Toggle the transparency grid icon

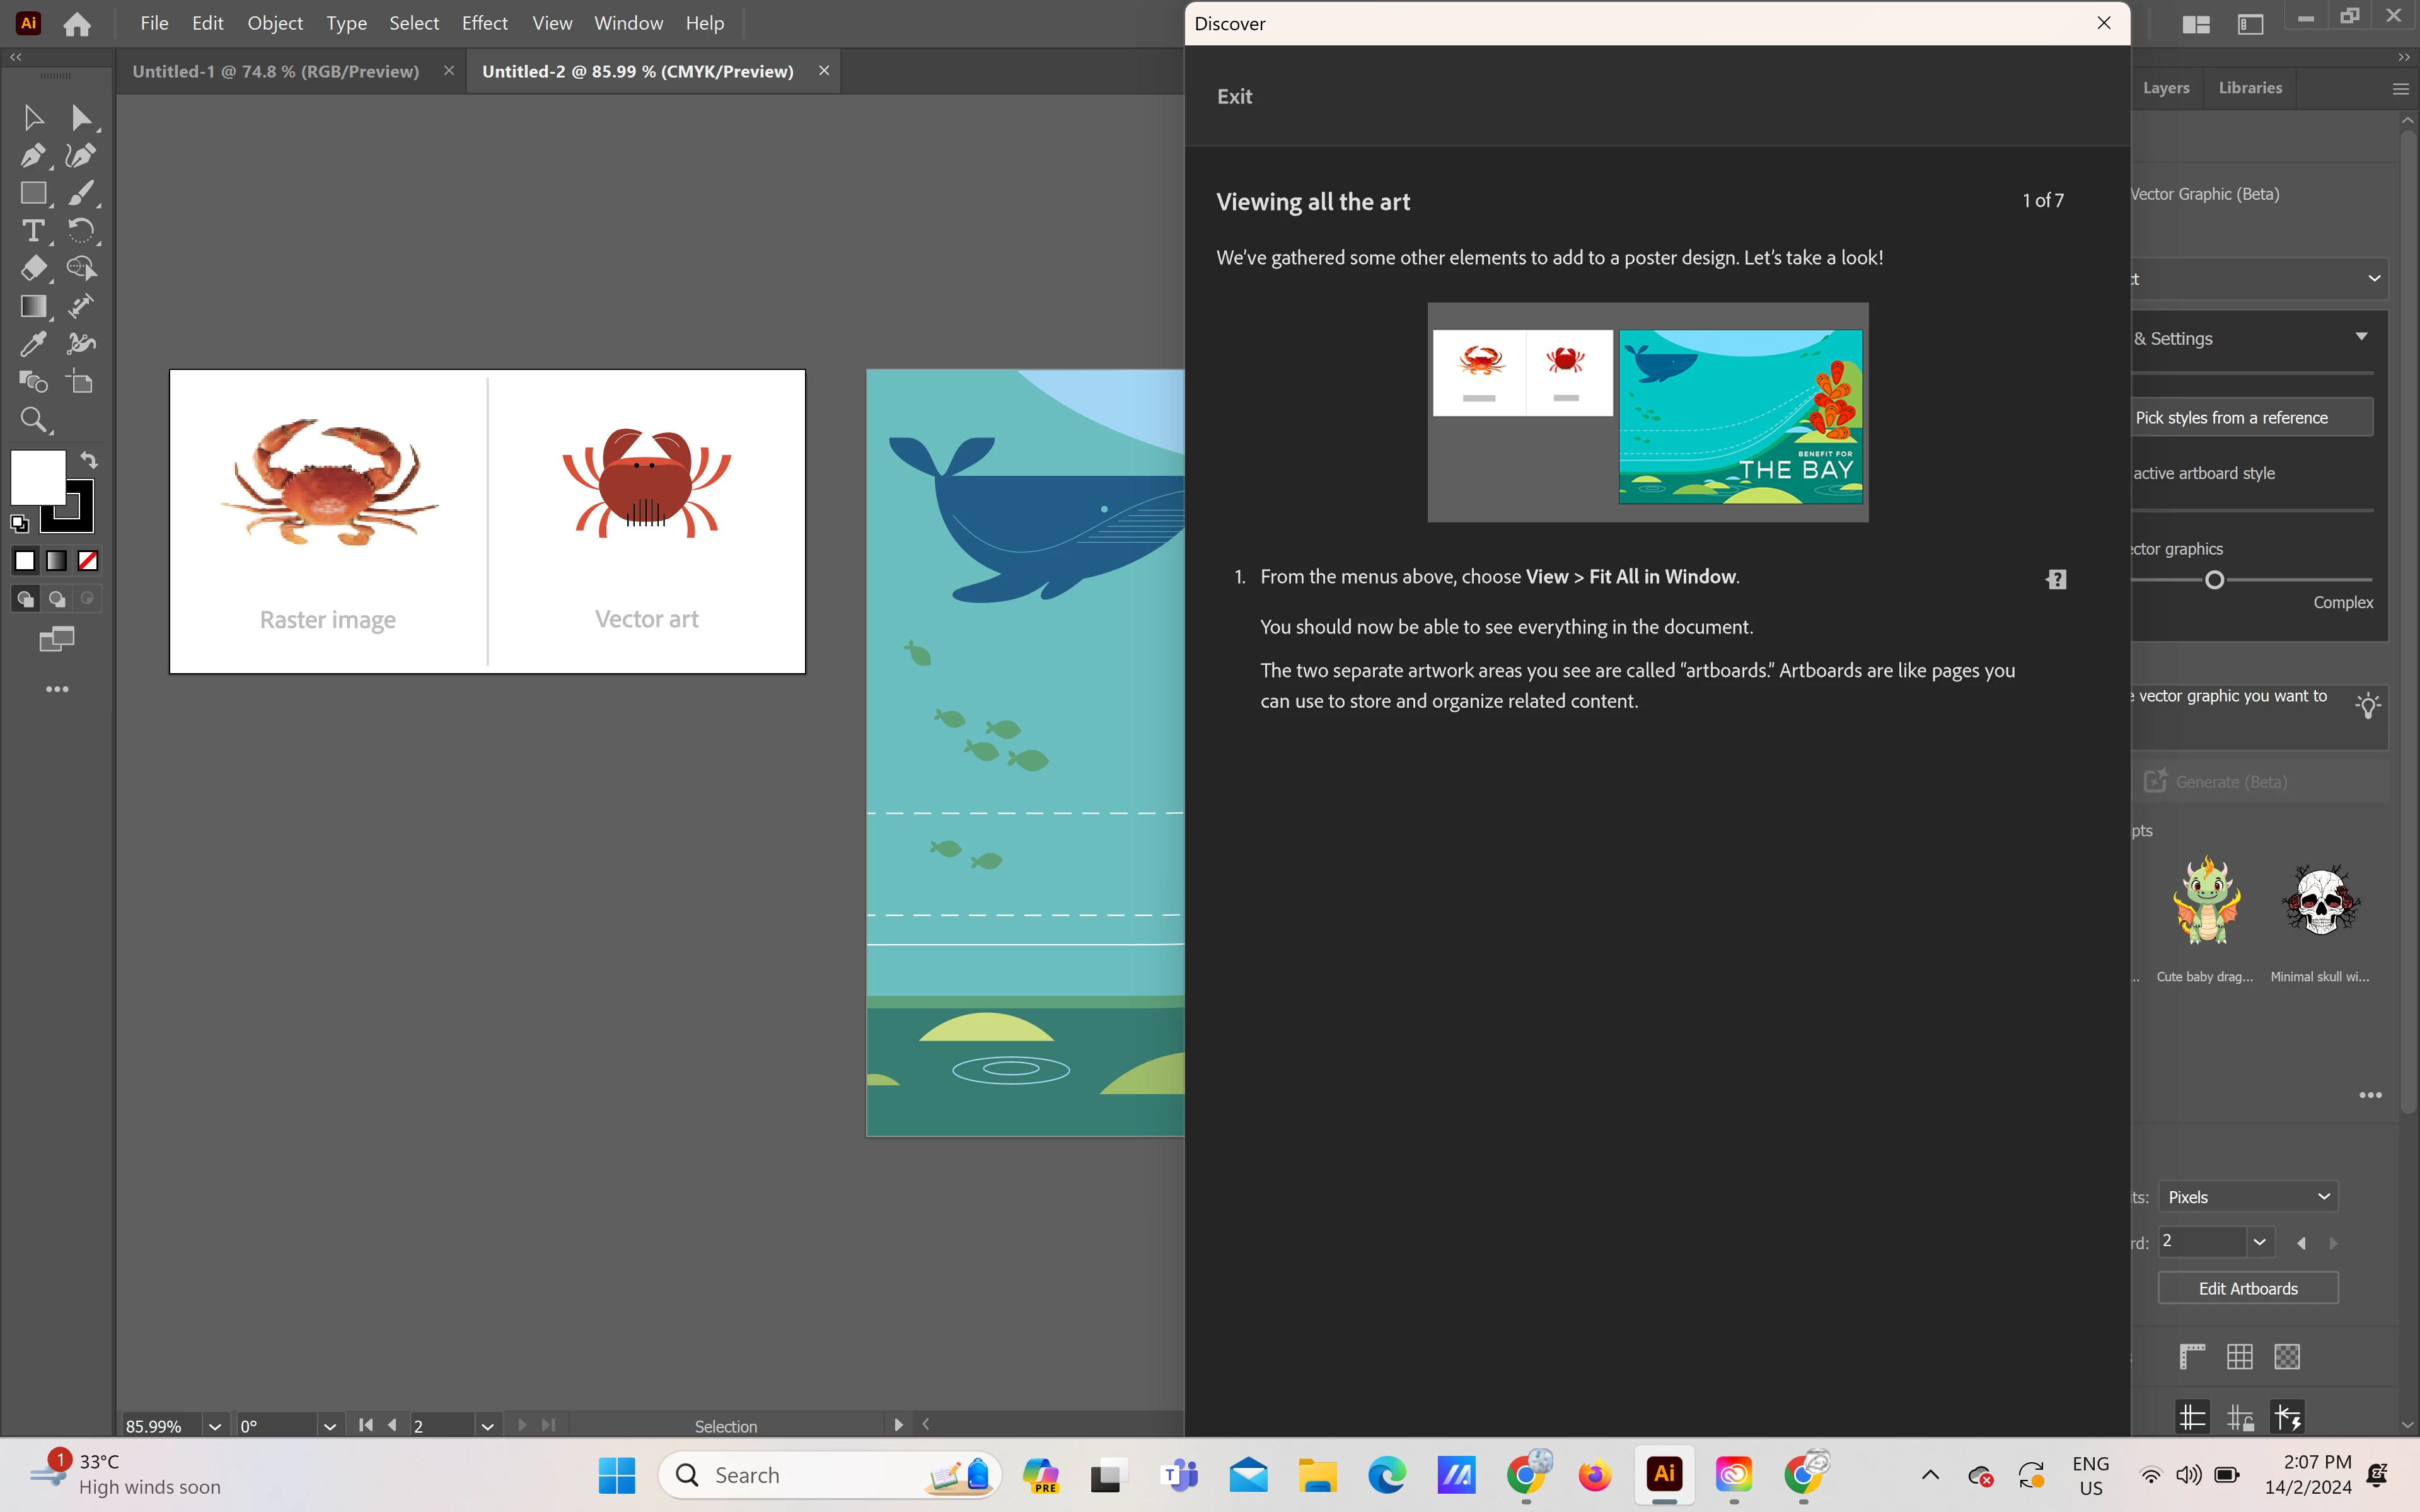[2287, 1357]
